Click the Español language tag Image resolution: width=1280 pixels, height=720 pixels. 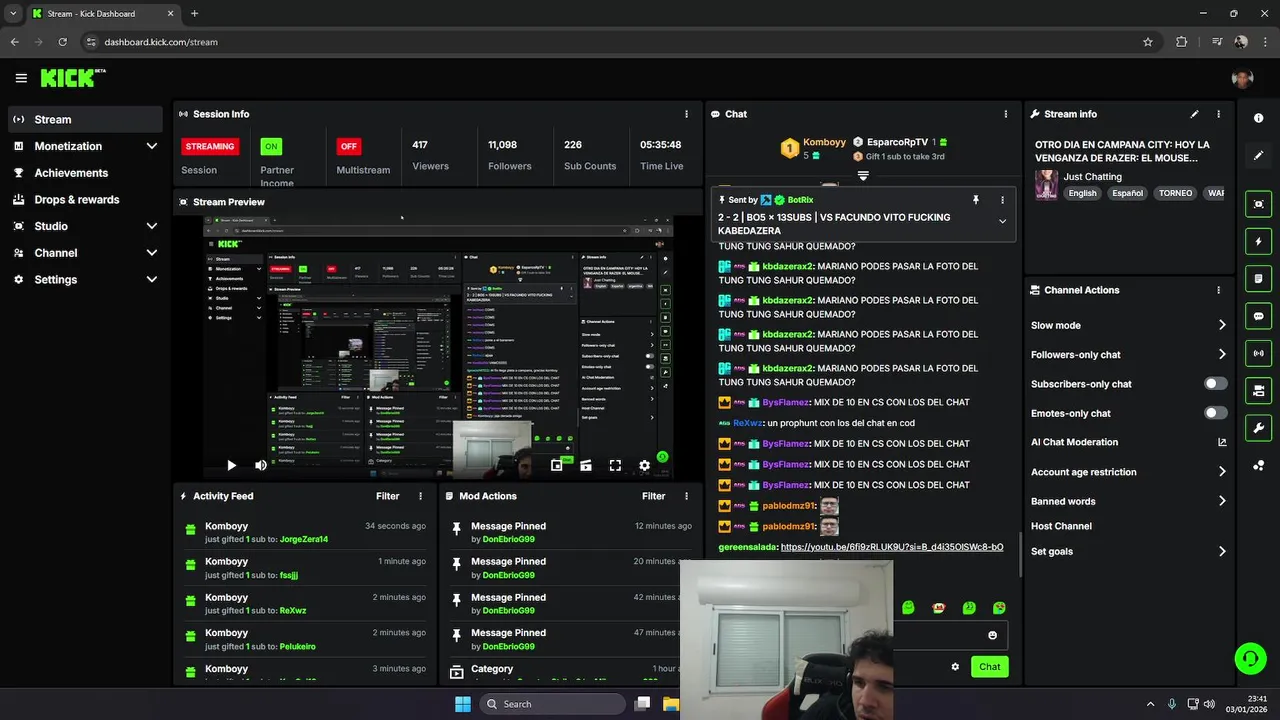pyautogui.click(x=1127, y=193)
